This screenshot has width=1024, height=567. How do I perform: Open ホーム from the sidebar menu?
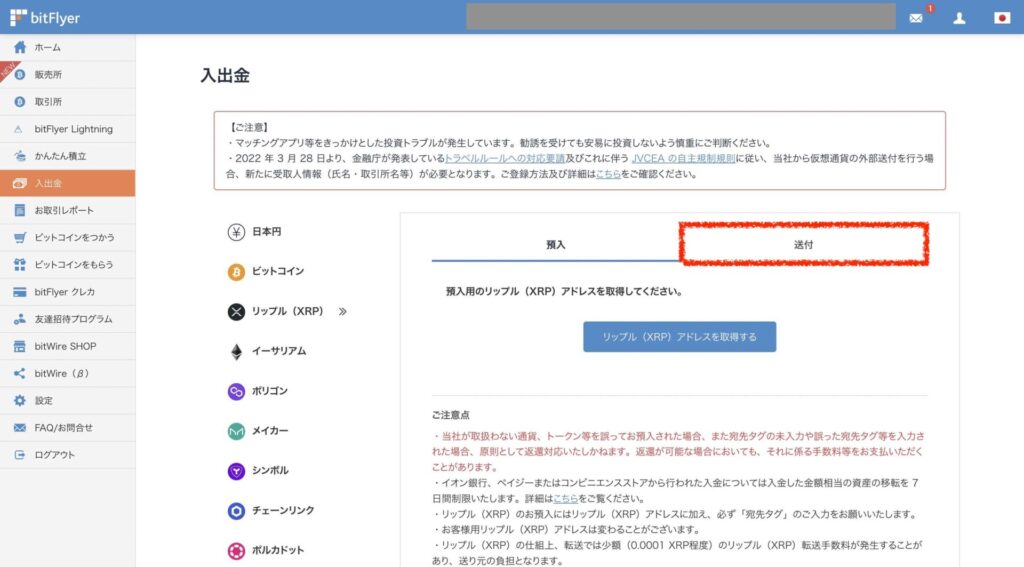[x=68, y=47]
